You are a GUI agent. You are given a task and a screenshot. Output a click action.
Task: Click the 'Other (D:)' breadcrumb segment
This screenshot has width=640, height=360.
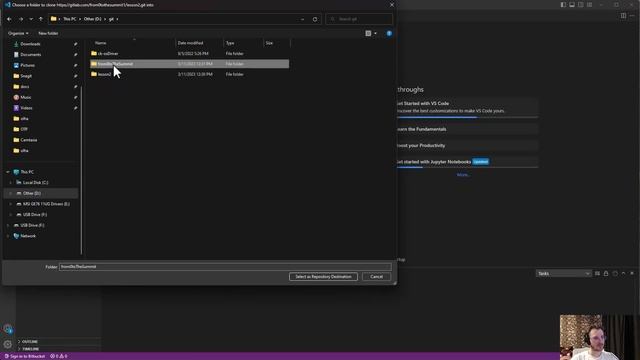point(93,19)
